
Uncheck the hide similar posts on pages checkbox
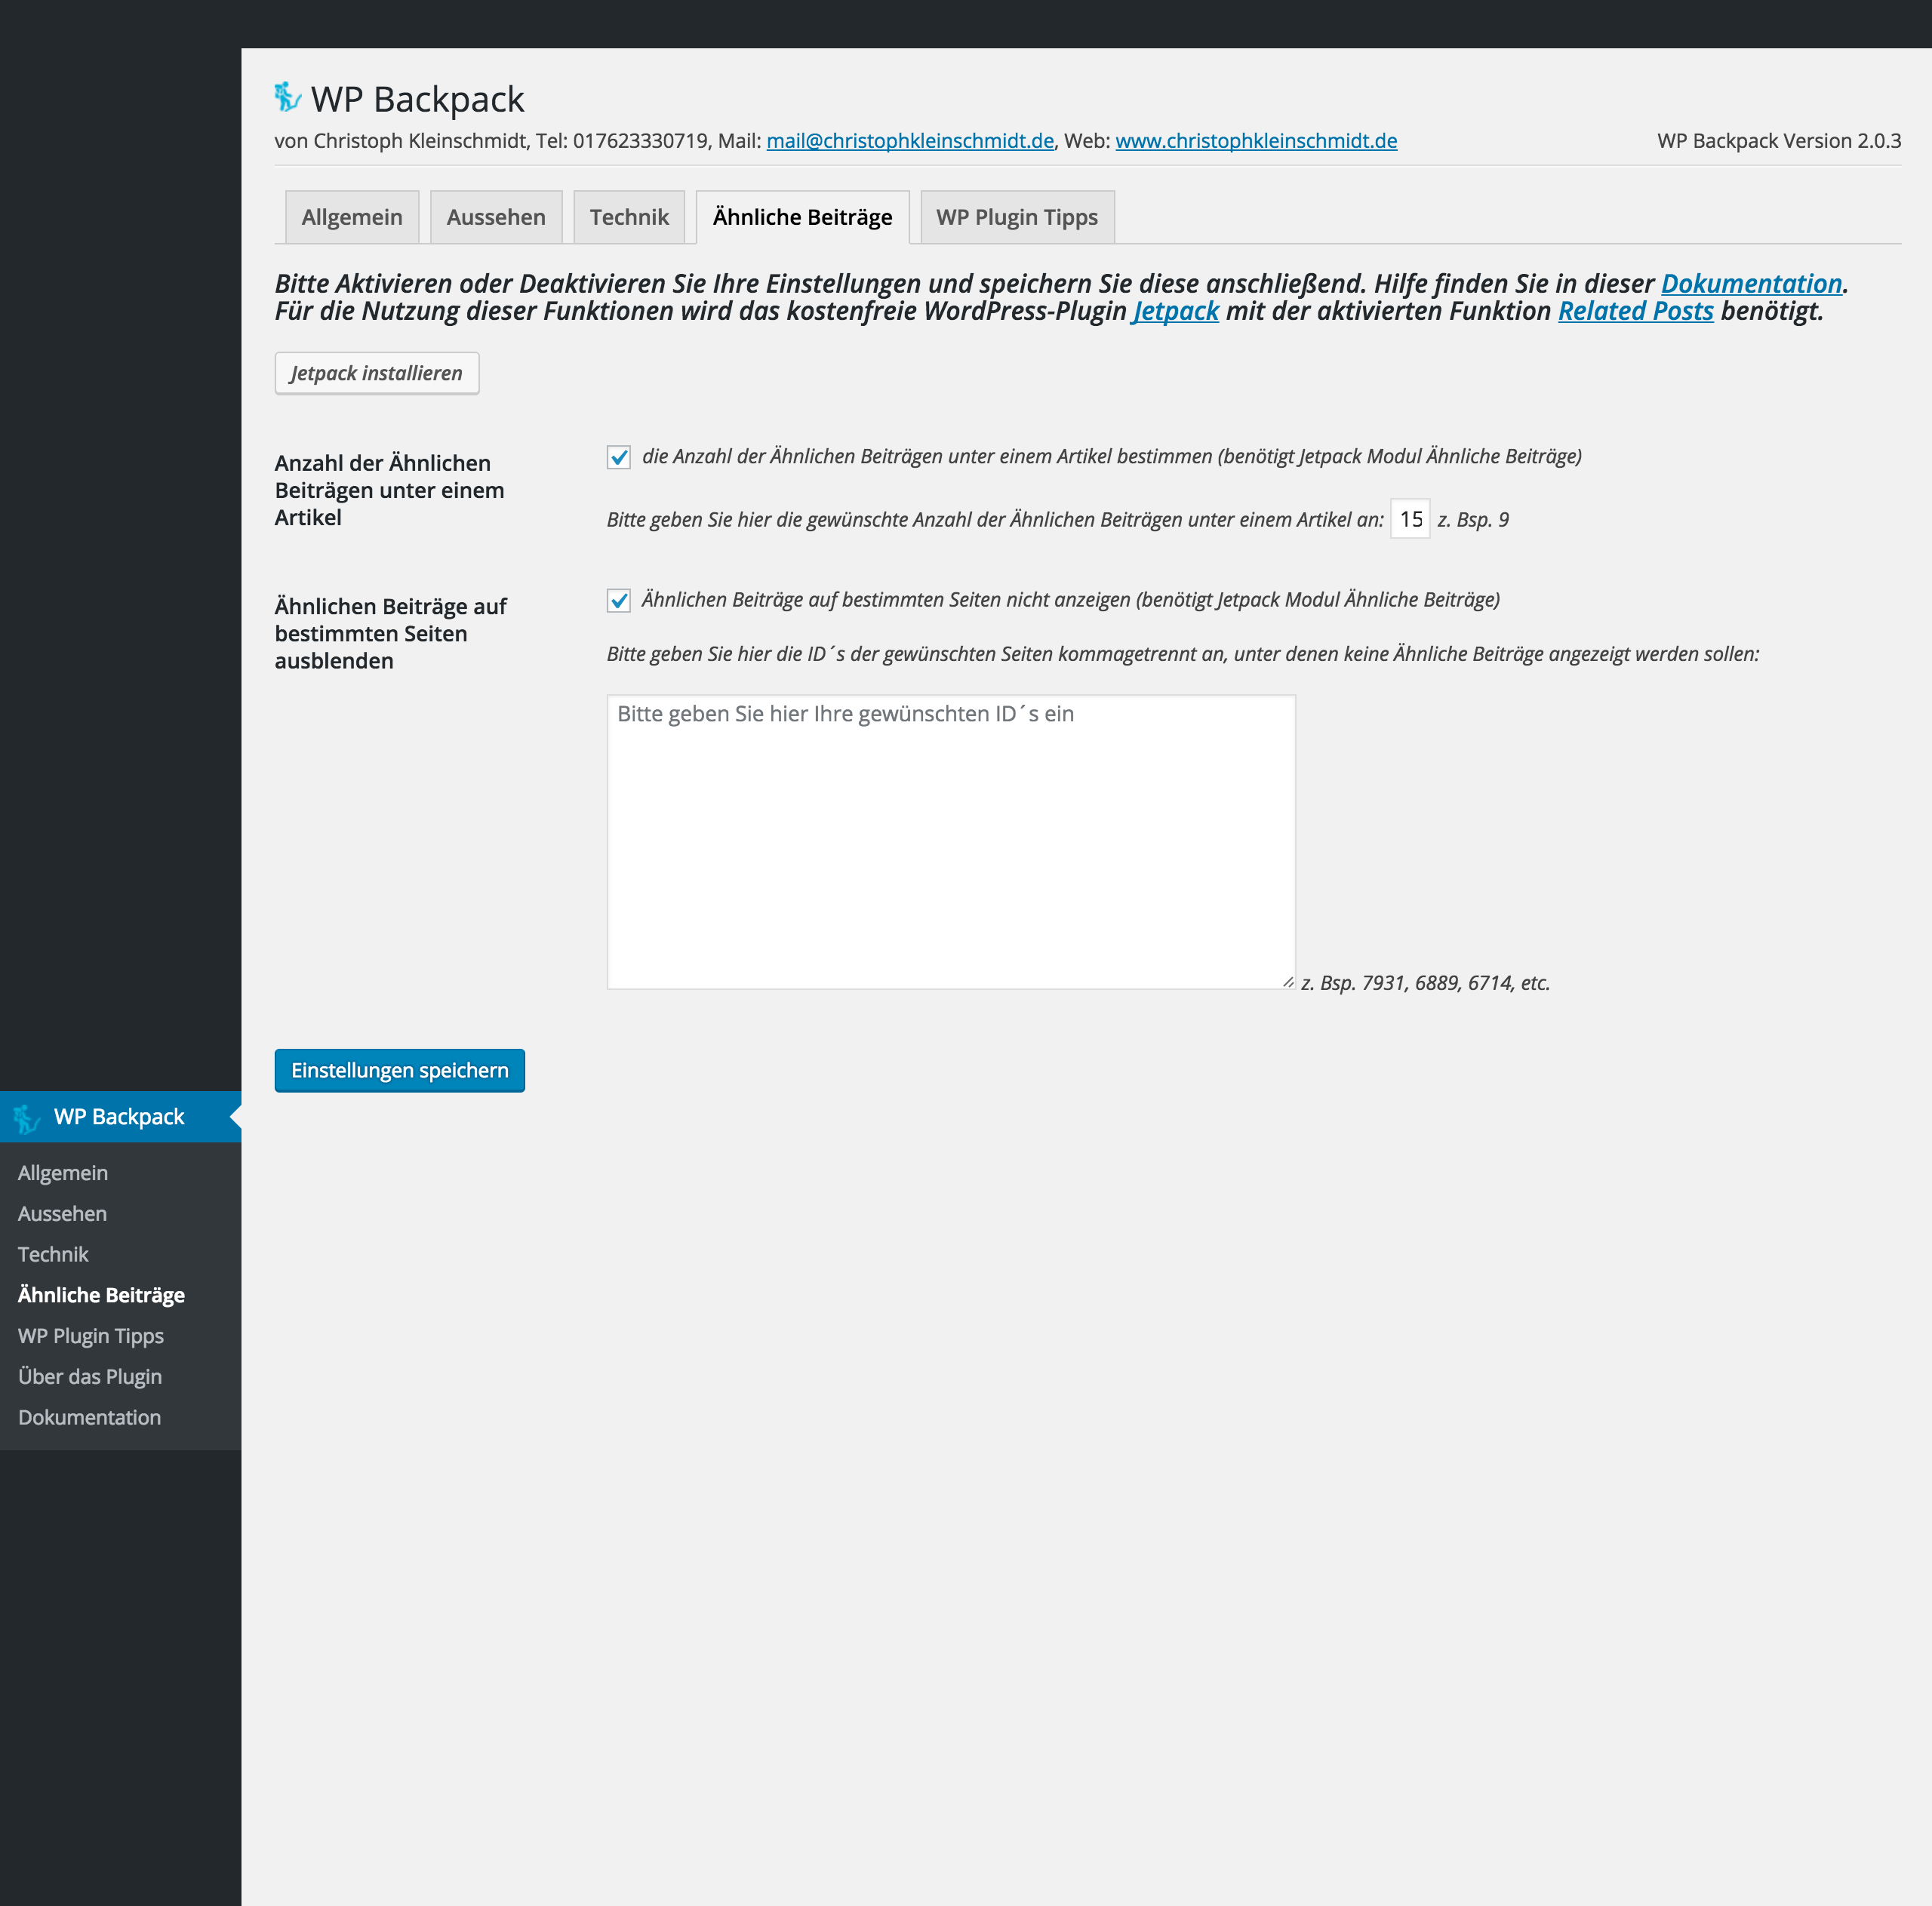point(619,600)
